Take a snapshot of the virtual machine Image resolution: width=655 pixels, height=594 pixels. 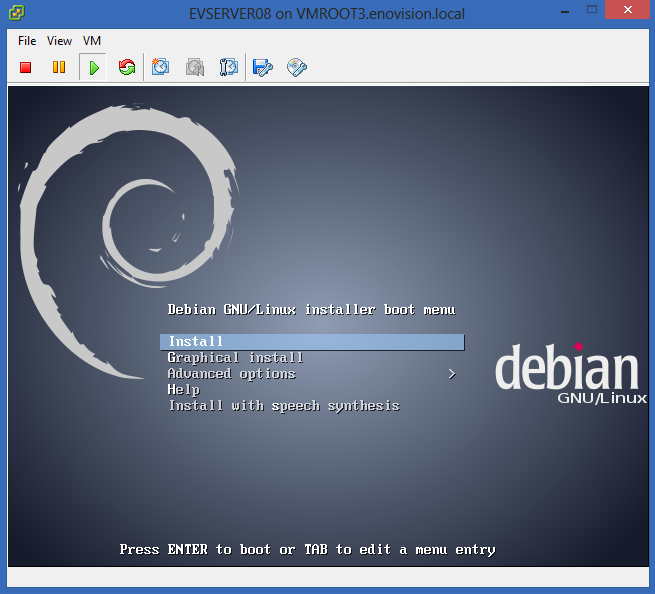click(x=160, y=67)
